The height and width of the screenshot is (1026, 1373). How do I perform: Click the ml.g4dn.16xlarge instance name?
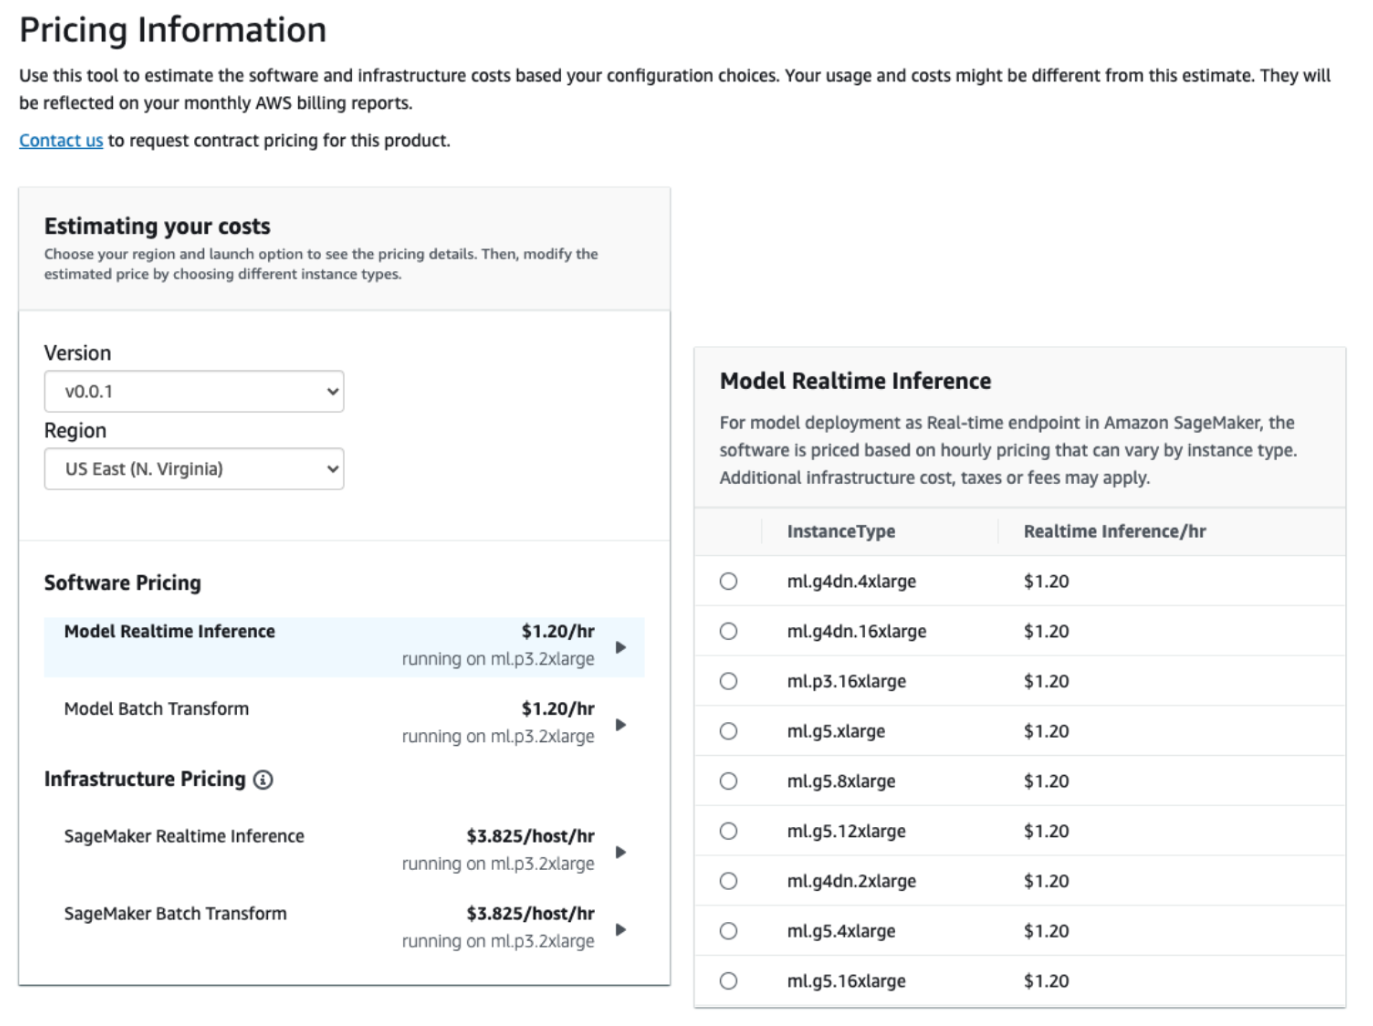click(x=857, y=631)
